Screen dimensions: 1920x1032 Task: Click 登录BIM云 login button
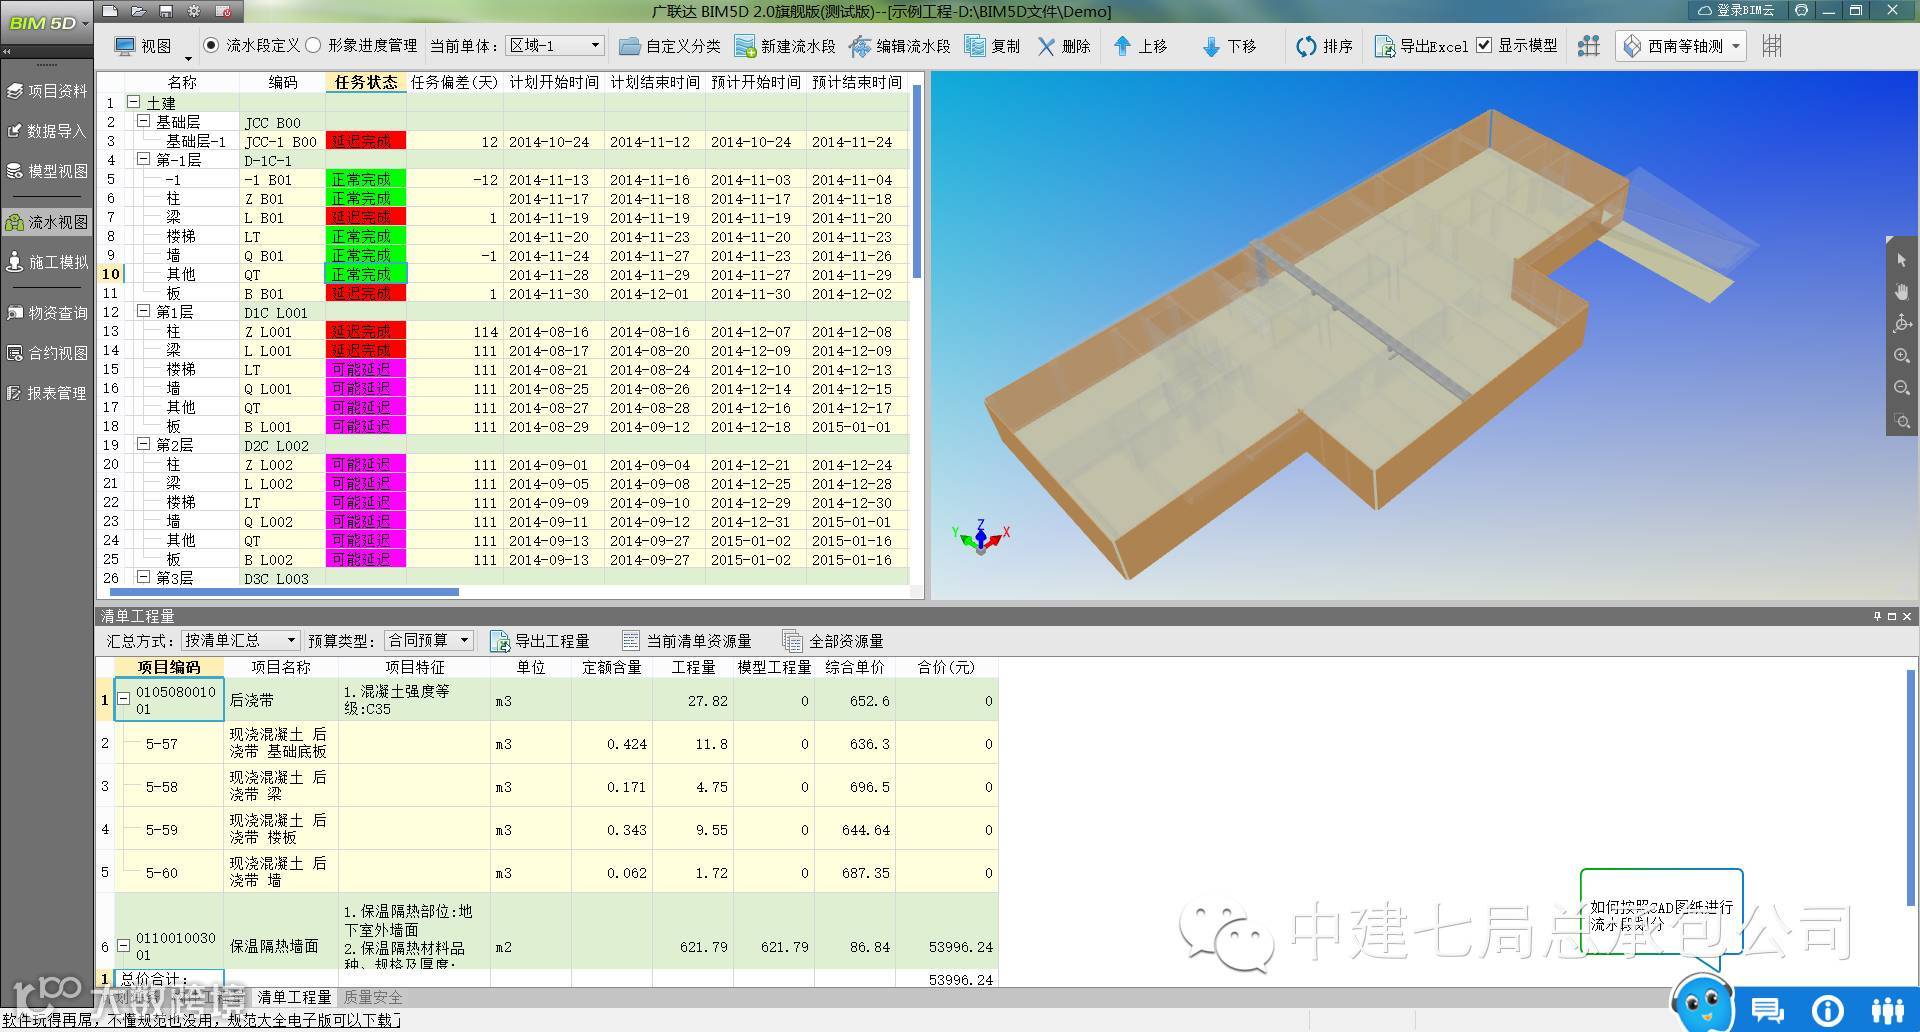1736,10
